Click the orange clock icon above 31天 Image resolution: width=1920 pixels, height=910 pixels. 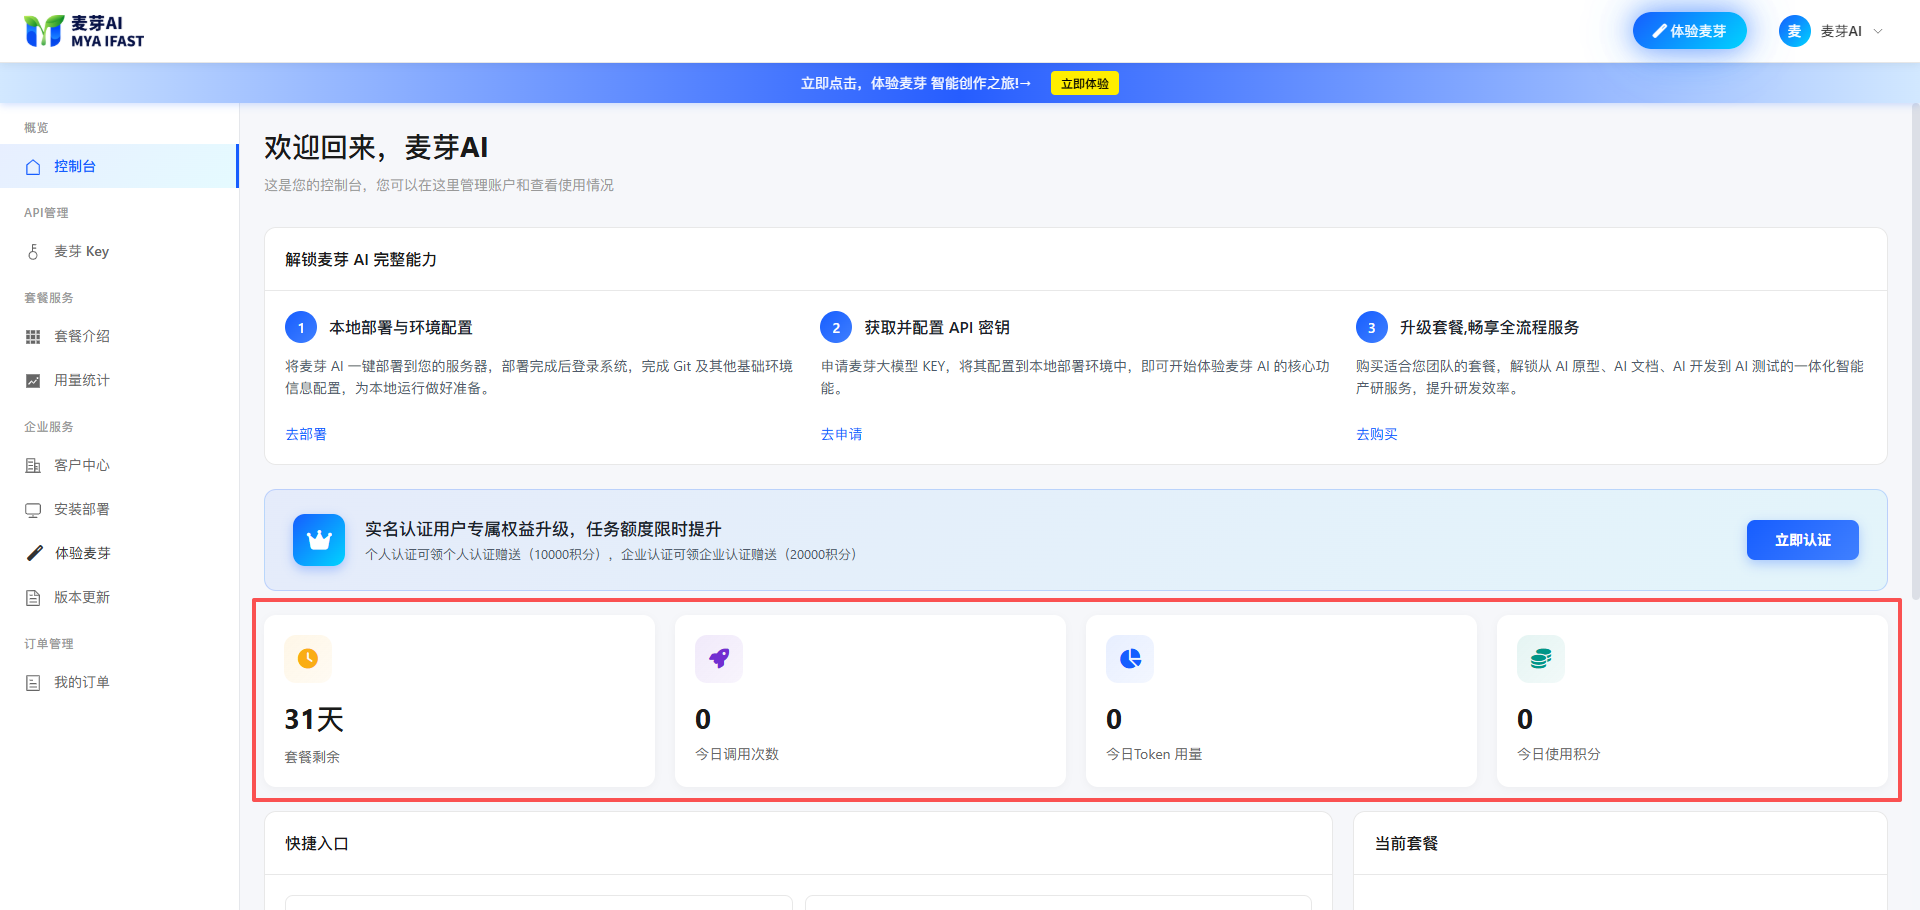coord(308,658)
